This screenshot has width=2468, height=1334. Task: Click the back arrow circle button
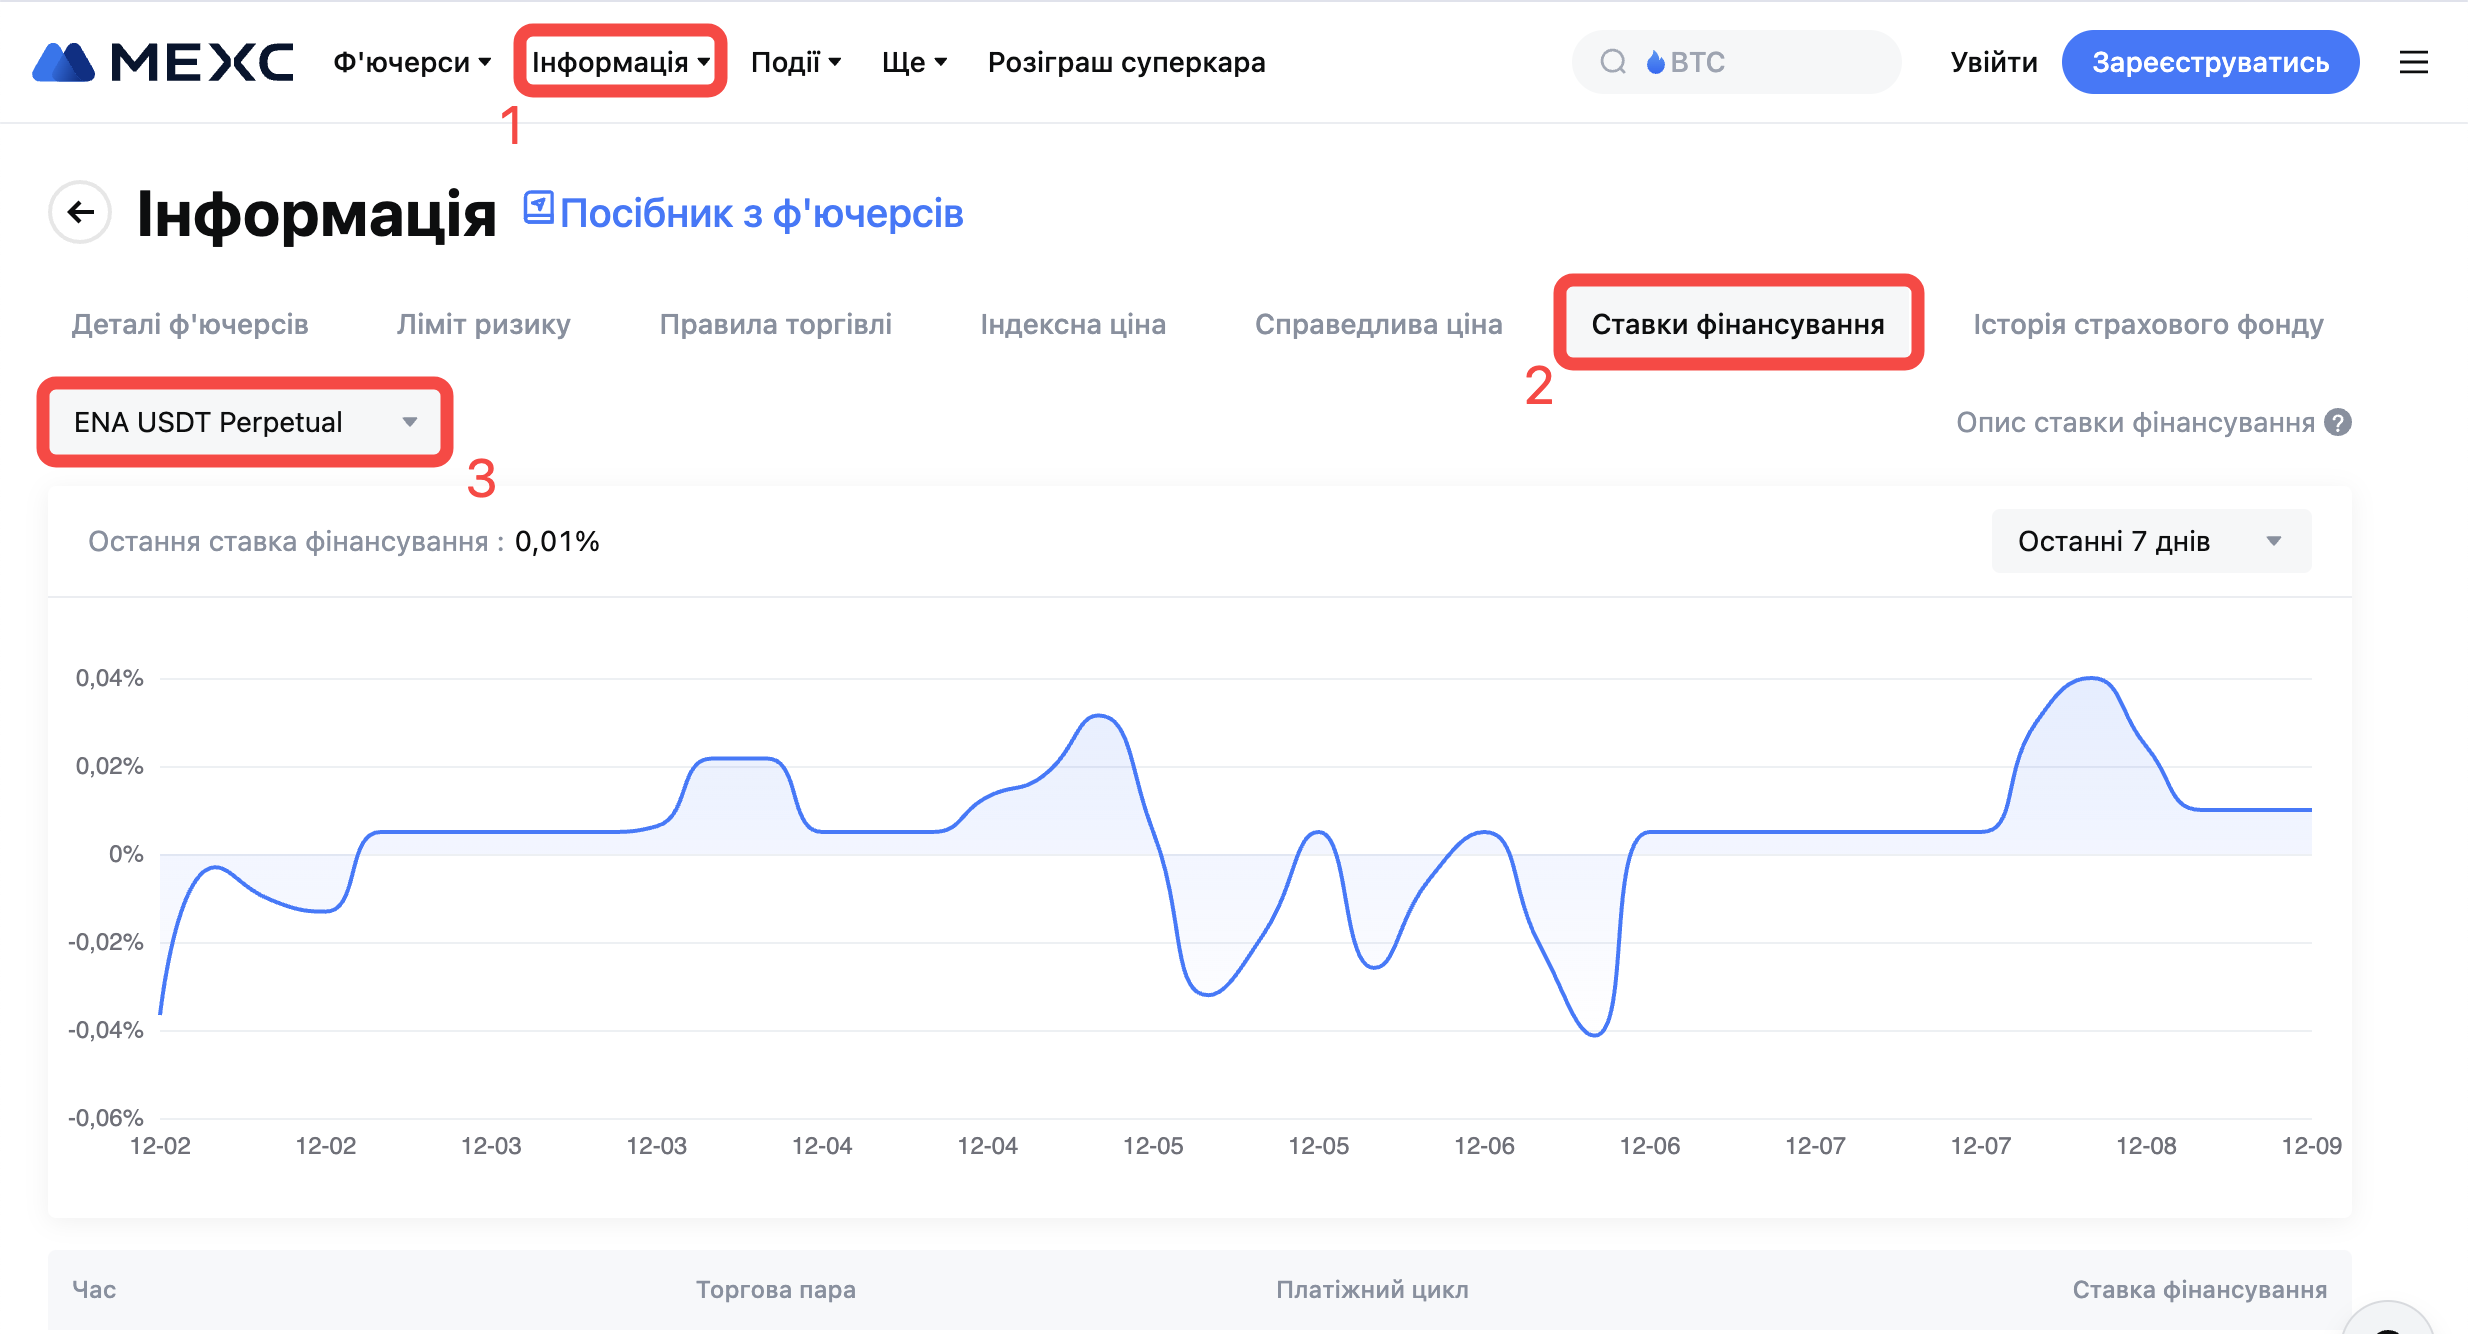[x=80, y=212]
